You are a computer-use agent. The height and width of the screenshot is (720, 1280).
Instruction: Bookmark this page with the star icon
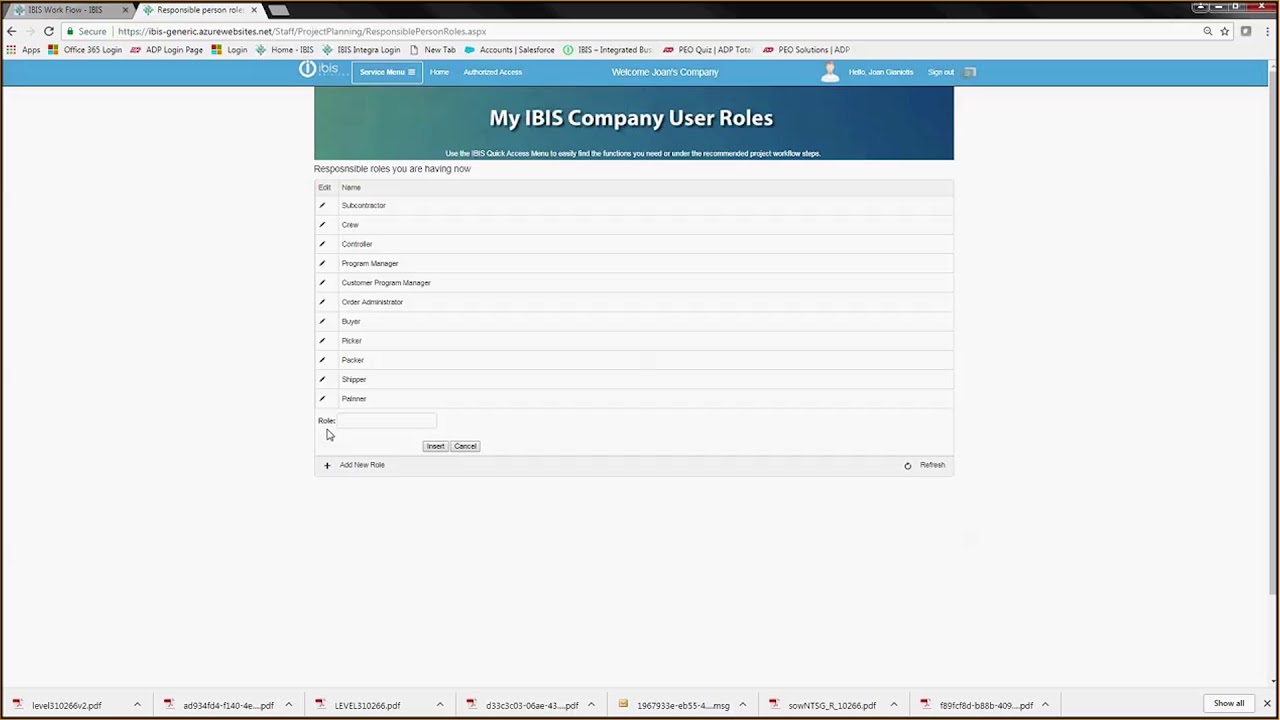(x=1224, y=31)
